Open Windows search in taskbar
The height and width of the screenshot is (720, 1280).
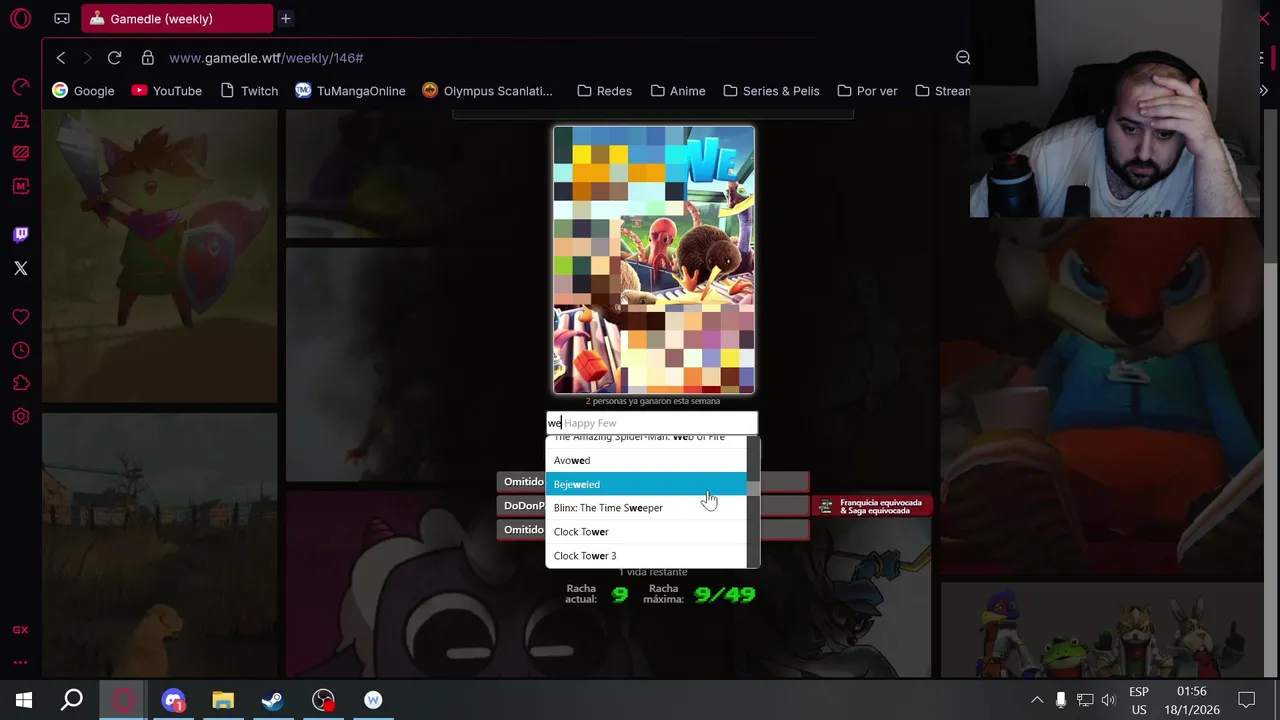point(72,700)
